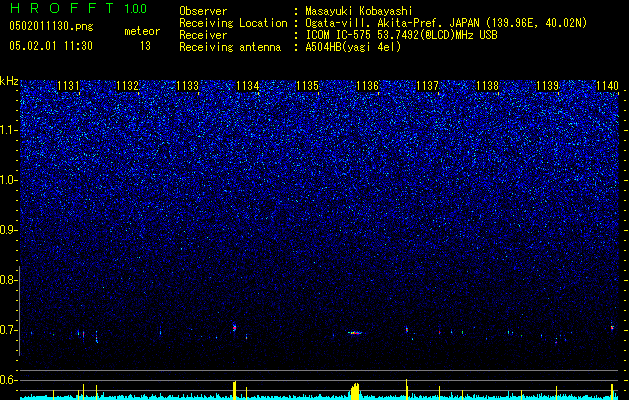Click the 1137 time marker
This screenshot has height=400, width=629.
pos(428,86)
